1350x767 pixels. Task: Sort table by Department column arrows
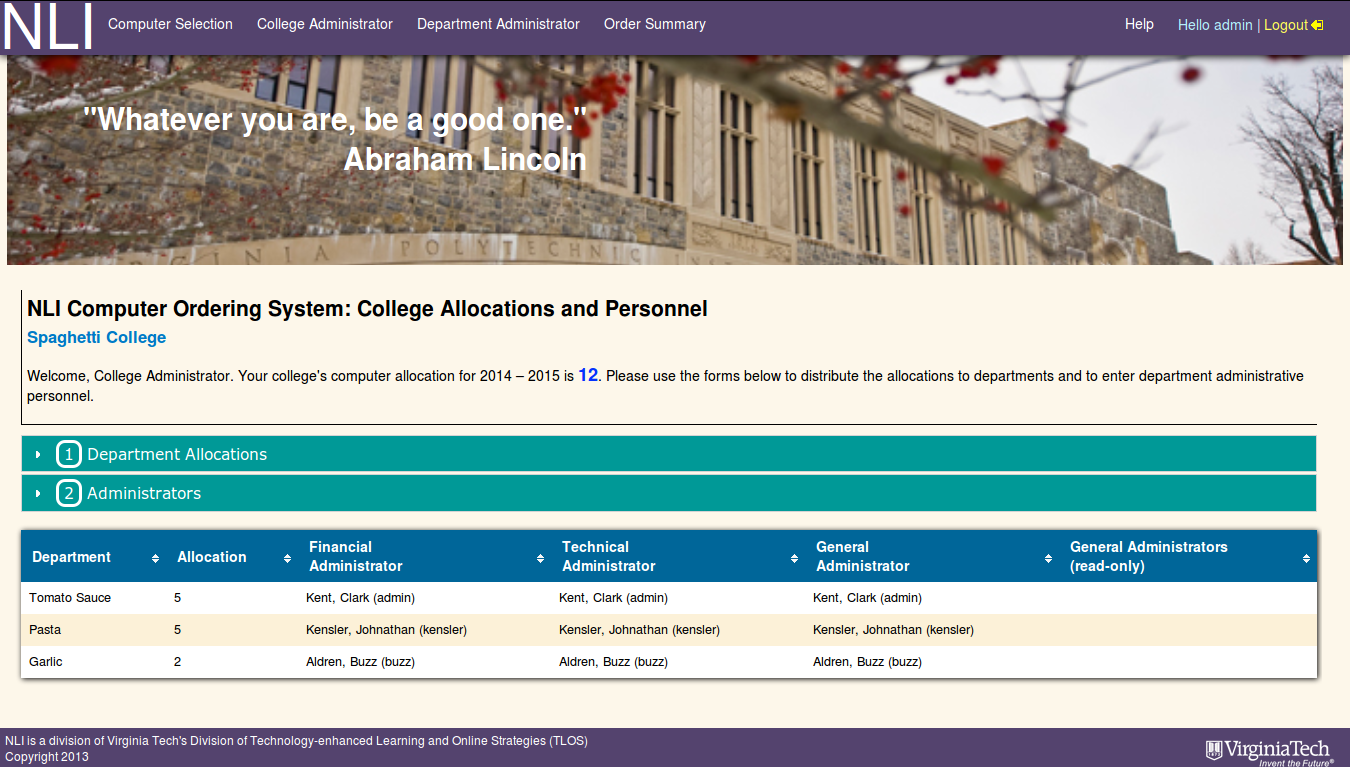[x=155, y=558]
